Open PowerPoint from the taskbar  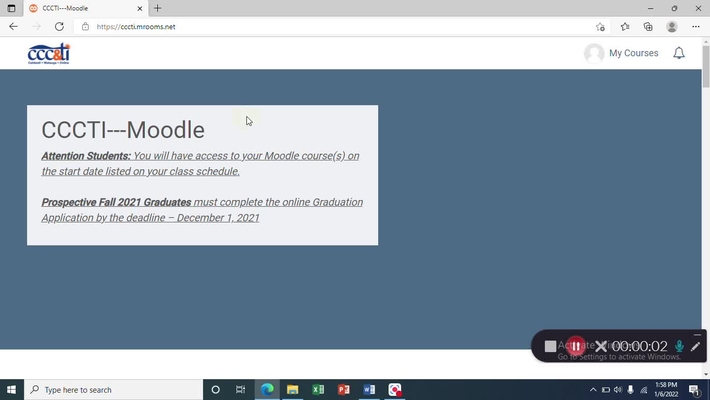[344, 390]
